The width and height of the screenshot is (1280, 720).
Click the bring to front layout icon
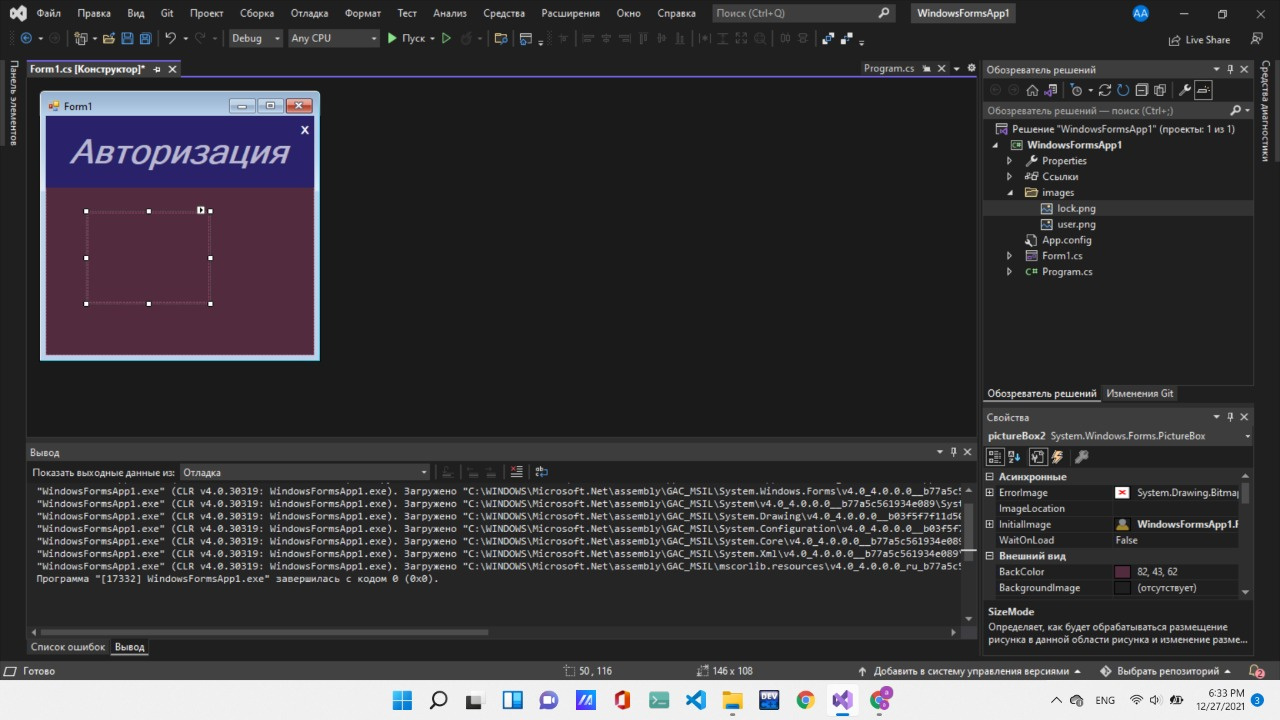[828, 39]
